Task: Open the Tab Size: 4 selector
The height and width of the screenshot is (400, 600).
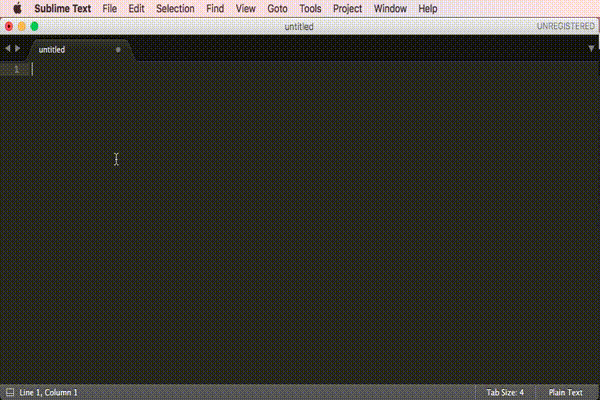Action: coord(505,392)
